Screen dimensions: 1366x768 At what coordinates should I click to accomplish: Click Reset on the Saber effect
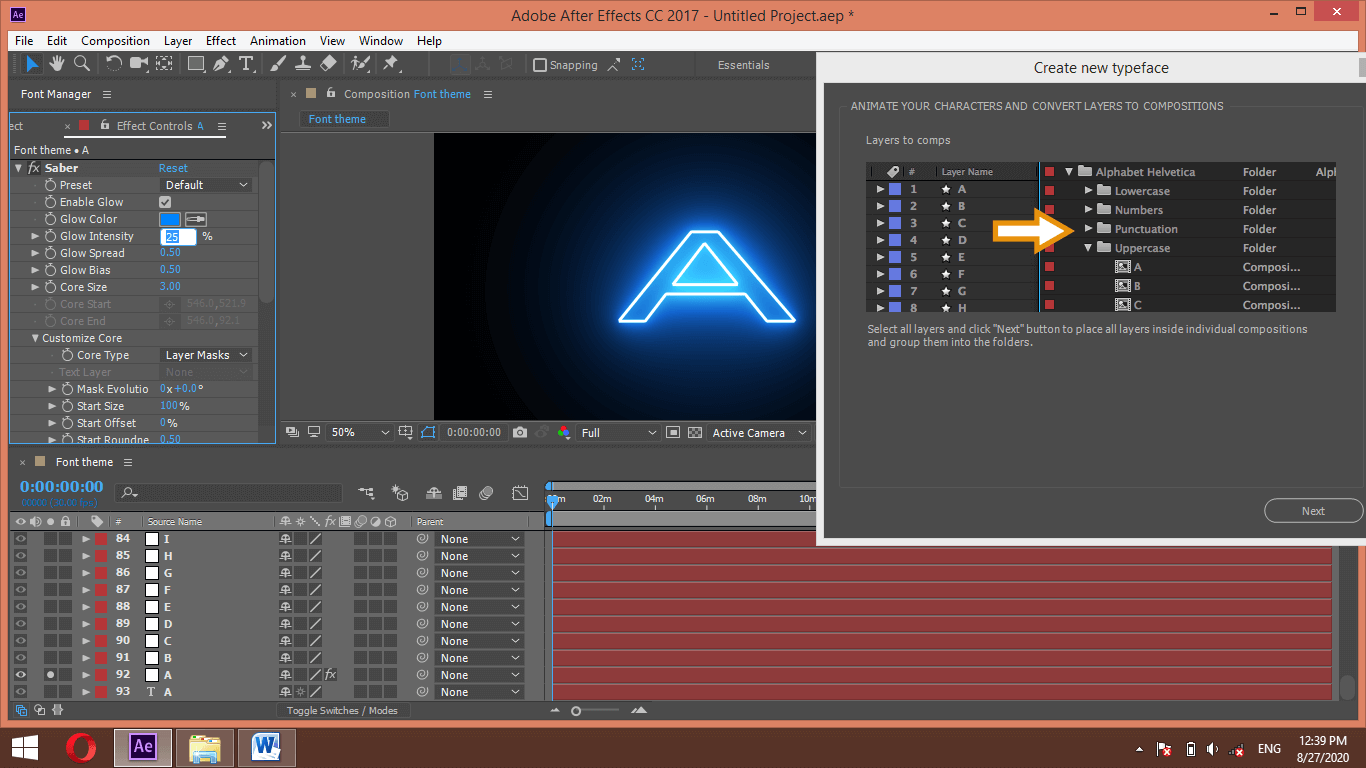[172, 167]
